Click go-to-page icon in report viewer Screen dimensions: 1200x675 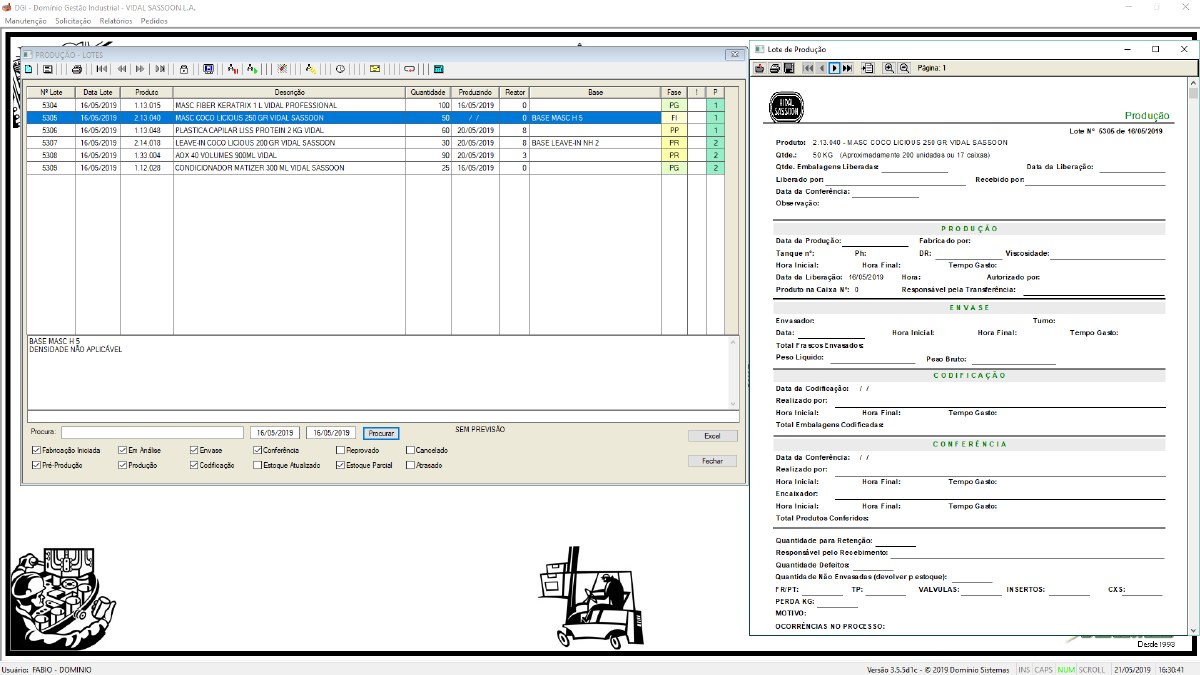point(867,68)
